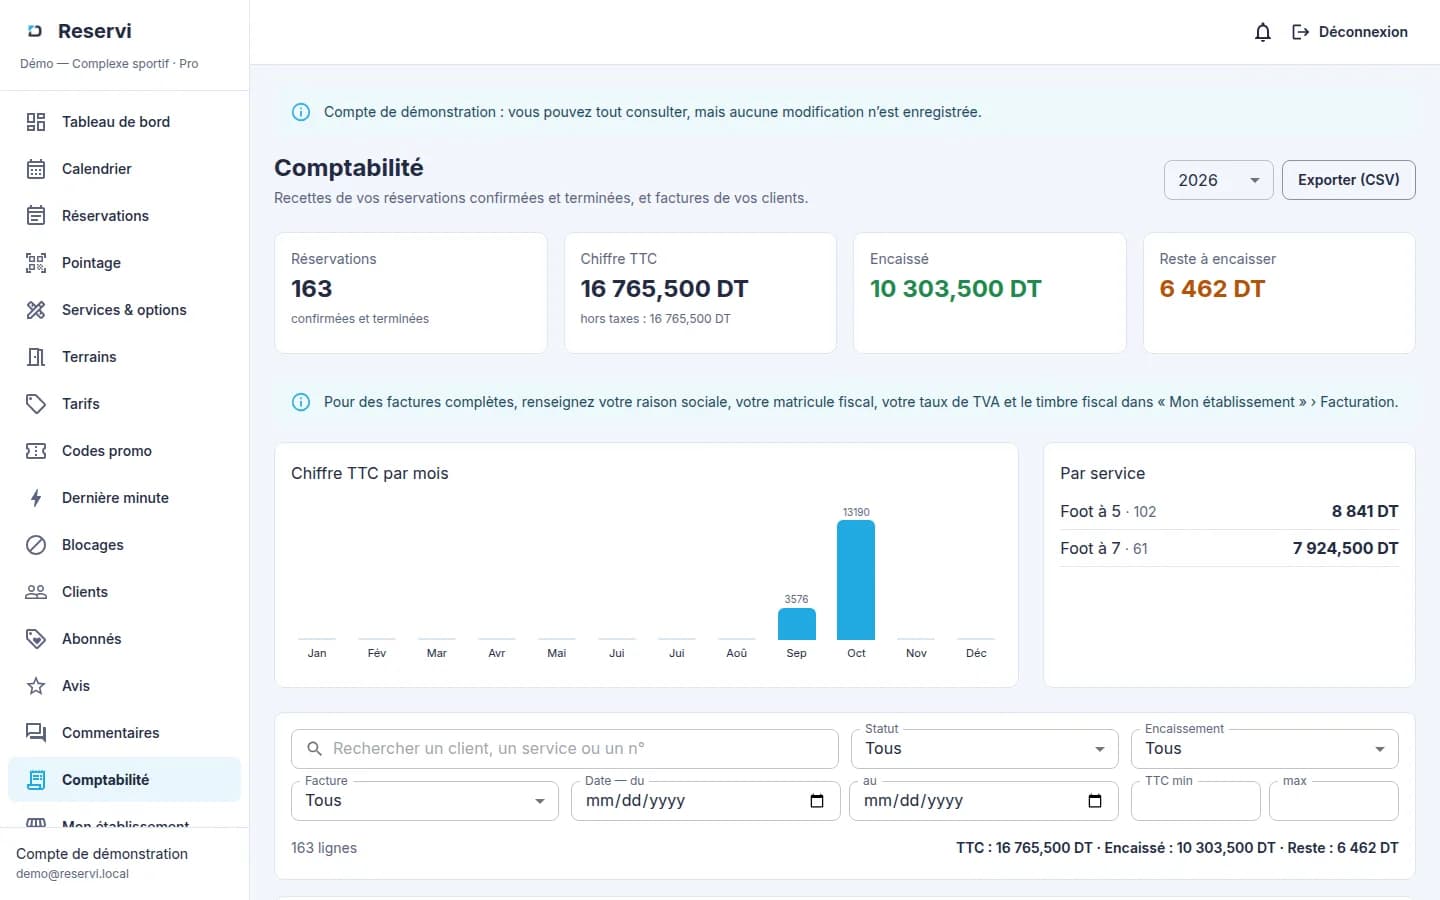Click the Dernière minute lightning icon
This screenshot has height=900, width=1440.
(36, 498)
